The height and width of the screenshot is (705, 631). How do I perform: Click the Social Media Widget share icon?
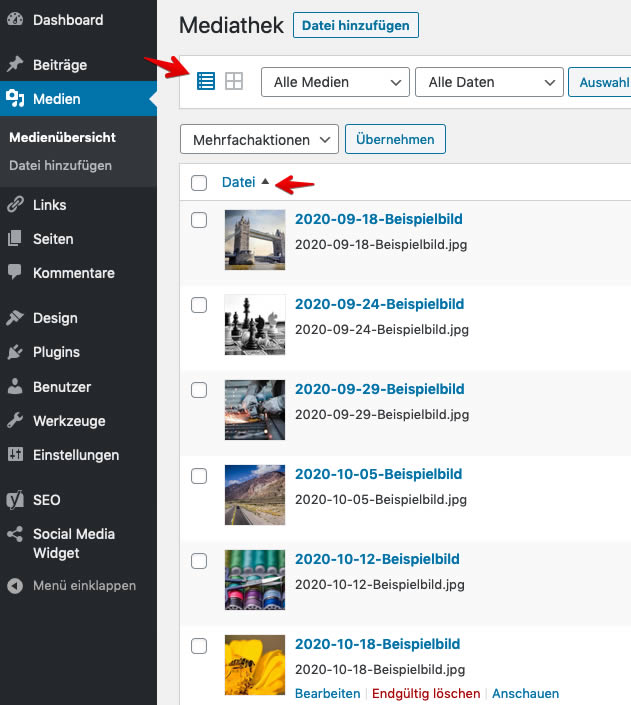pyautogui.click(x=15, y=534)
